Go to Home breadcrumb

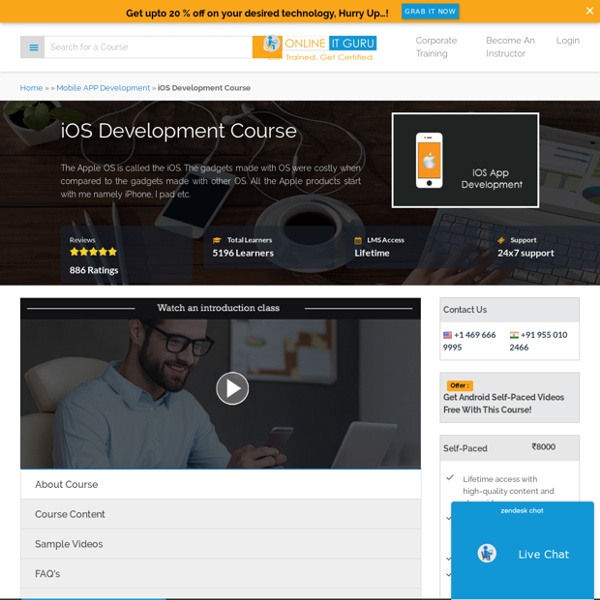click(31, 88)
